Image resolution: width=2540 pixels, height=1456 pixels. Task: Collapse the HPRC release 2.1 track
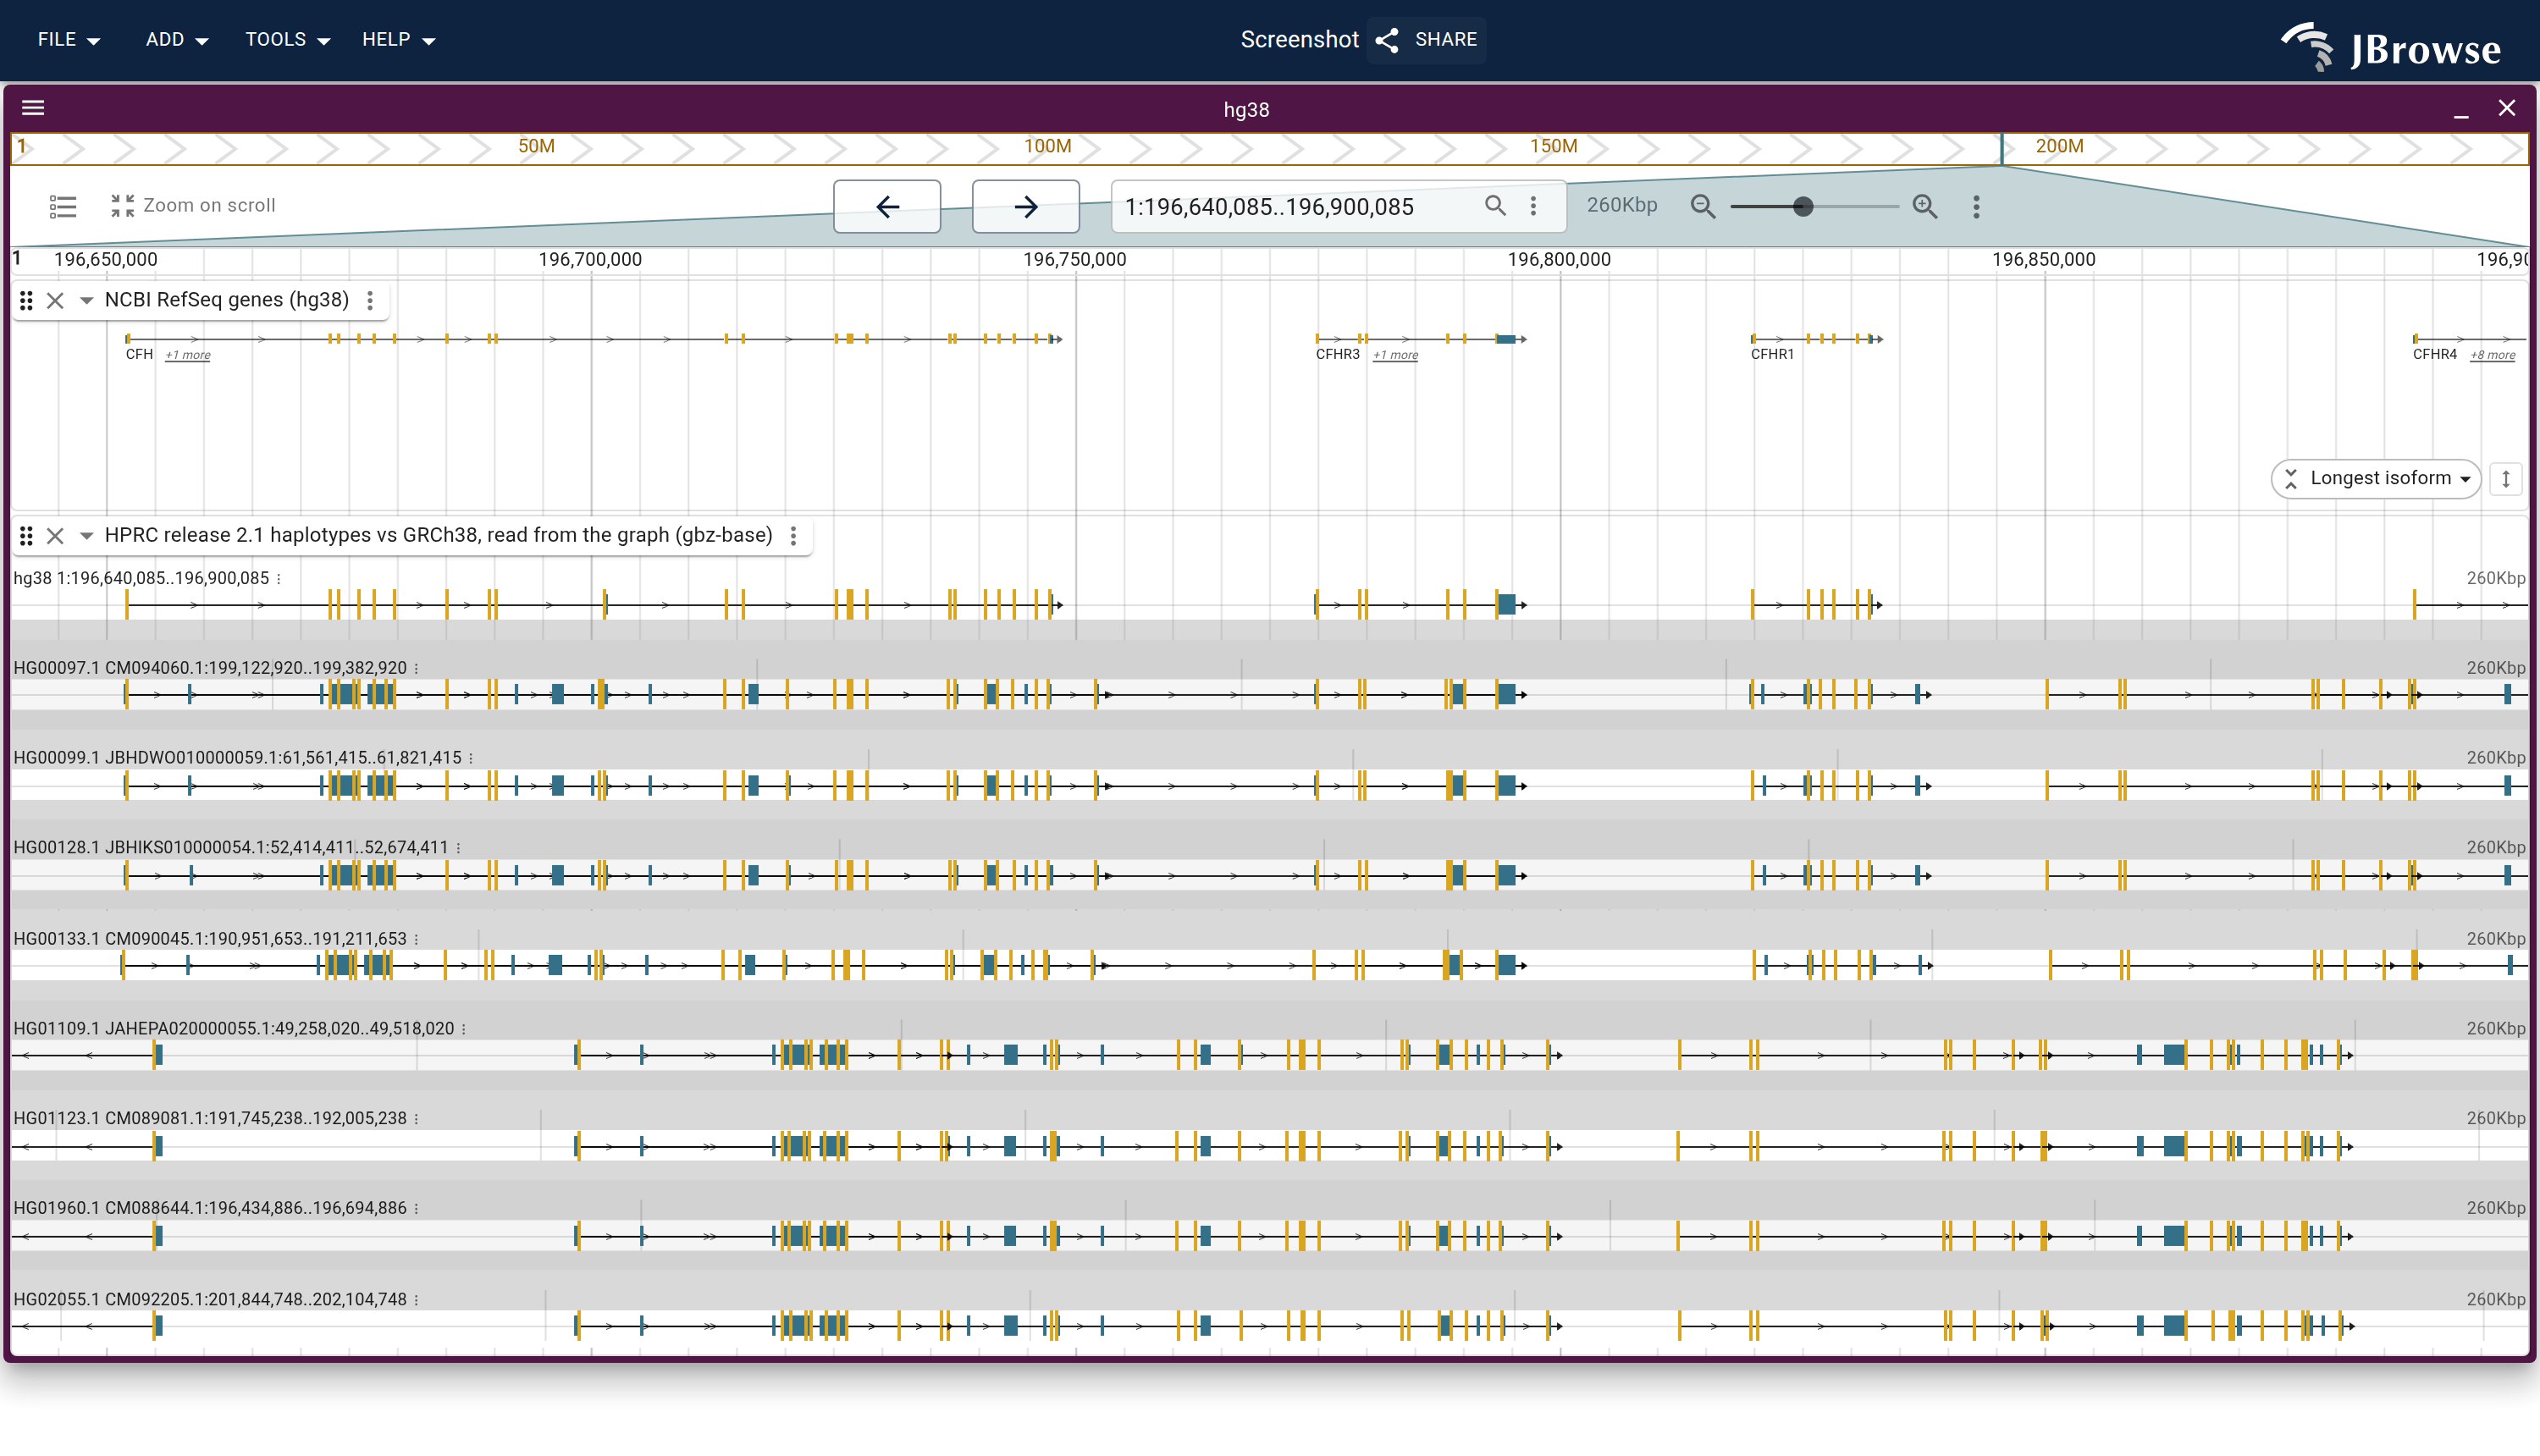[x=86, y=536]
